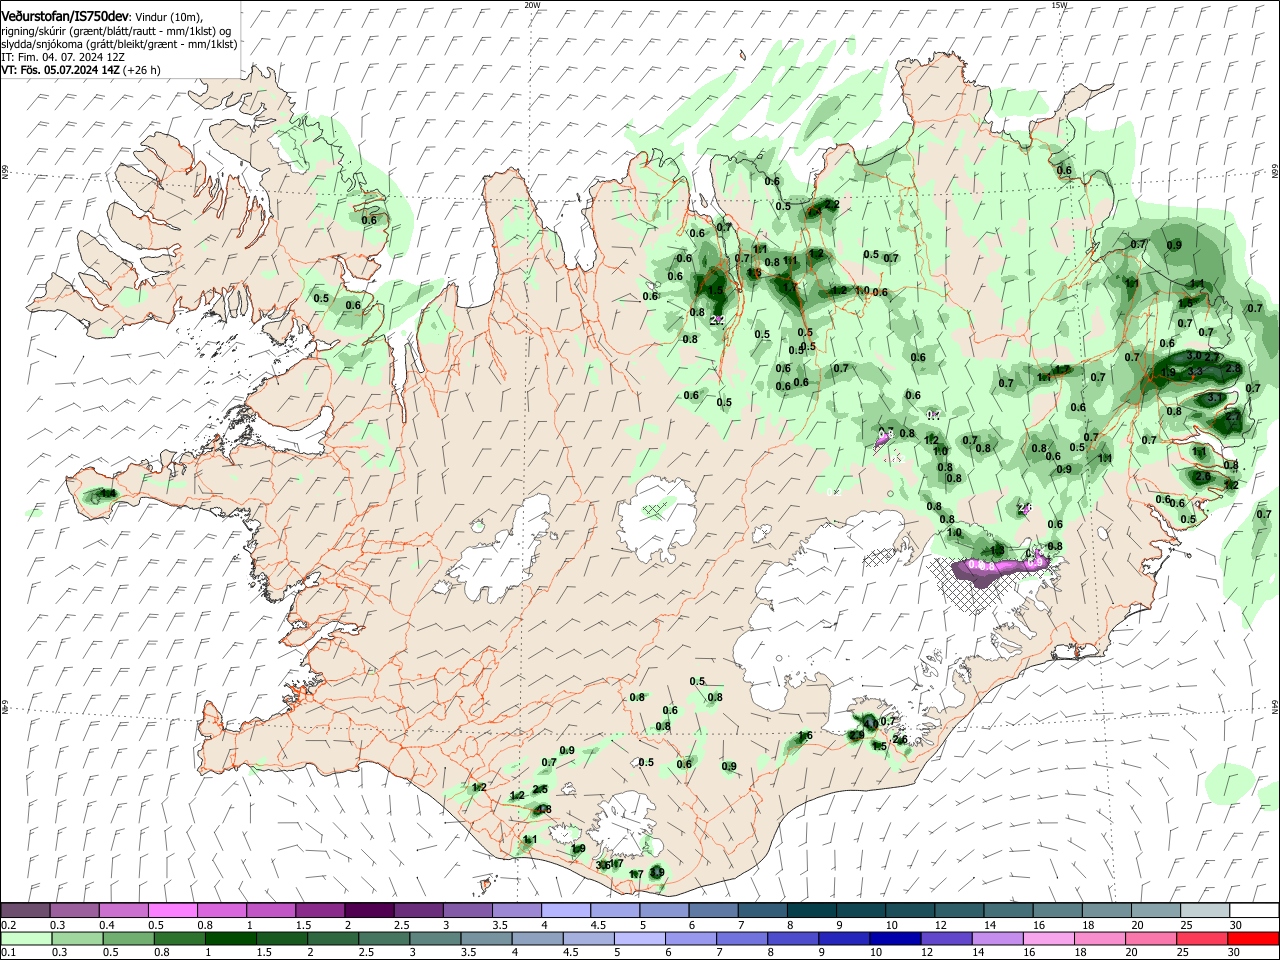The width and height of the screenshot is (1280, 960).
Task: Pick the grey-teal 3 rain legend swatch
Action: coord(435,938)
